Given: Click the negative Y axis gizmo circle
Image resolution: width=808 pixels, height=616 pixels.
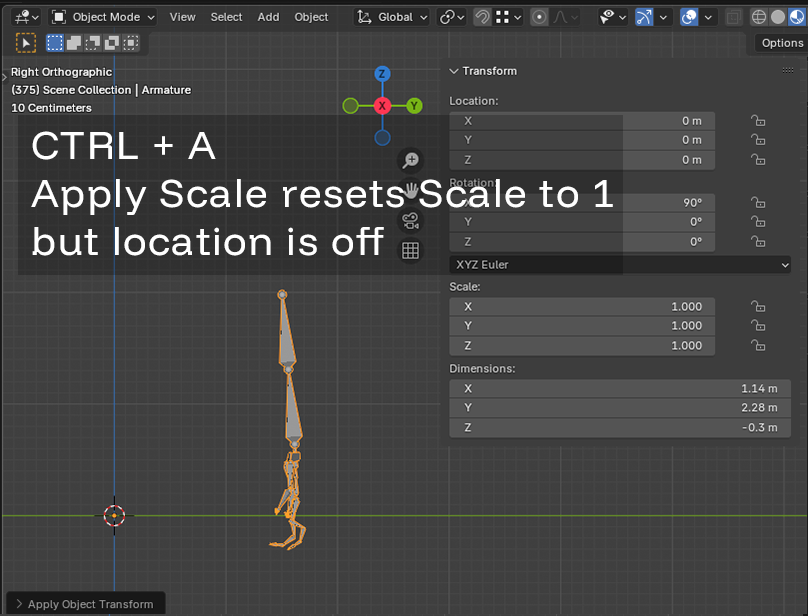Looking at the screenshot, I should click(x=350, y=106).
